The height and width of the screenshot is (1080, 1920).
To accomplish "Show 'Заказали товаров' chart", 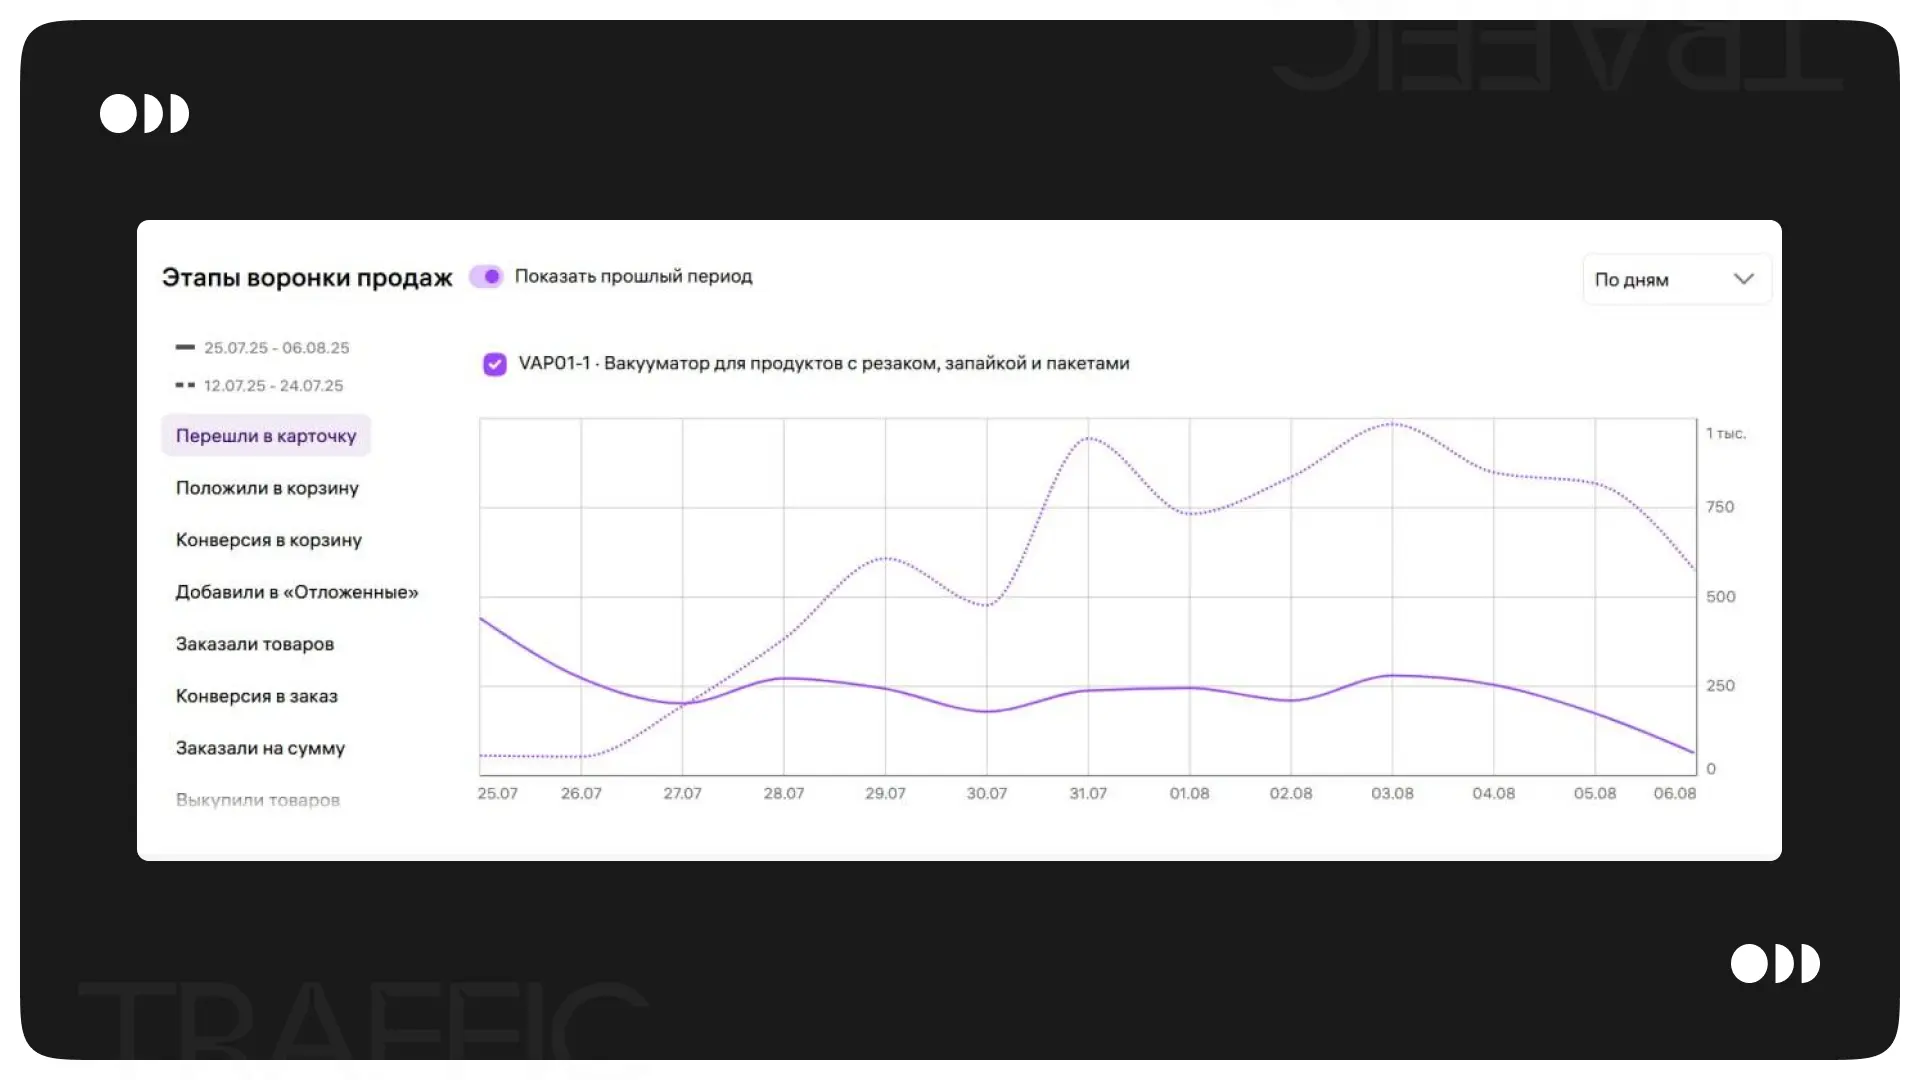I will (x=255, y=644).
